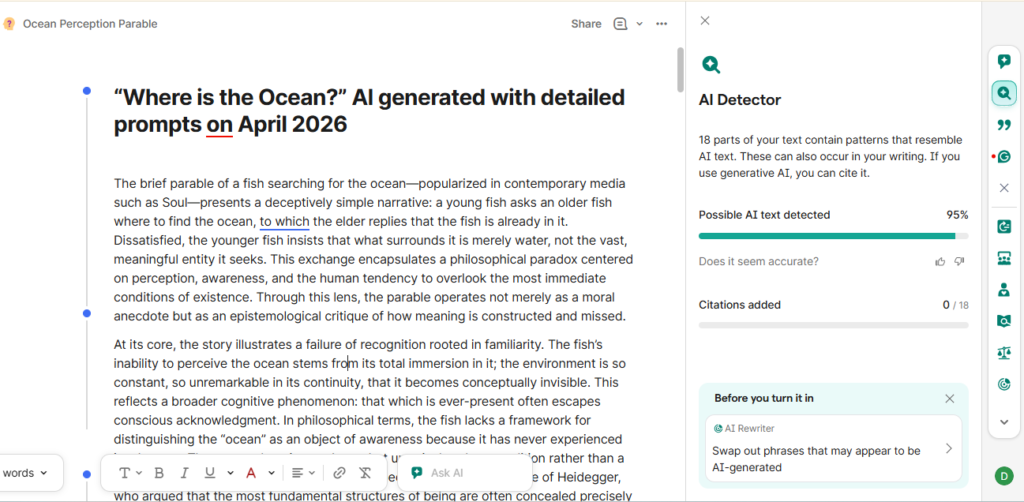Open the citations quote icon in the sidebar
The width and height of the screenshot is (1024, 502).
pos(1004,125)
